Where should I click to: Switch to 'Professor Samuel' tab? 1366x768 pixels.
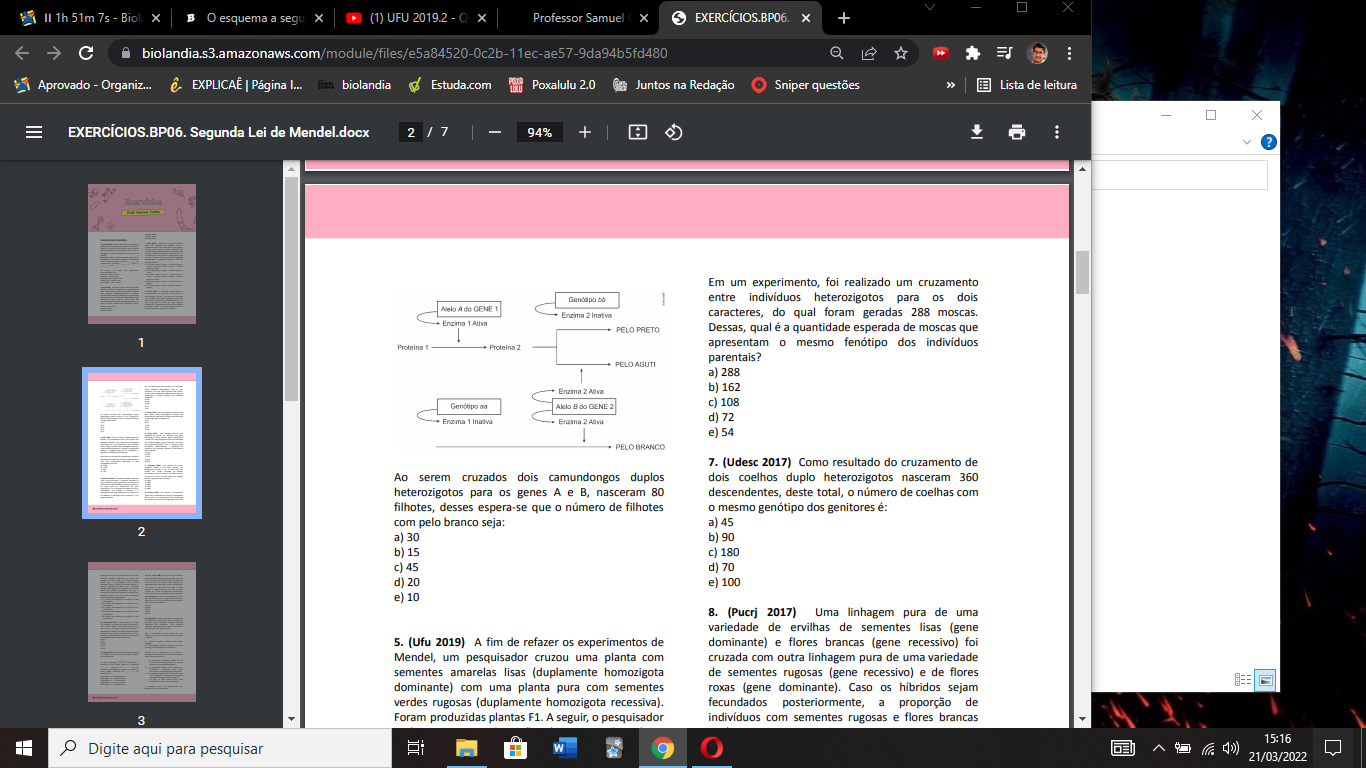point(580,18)
